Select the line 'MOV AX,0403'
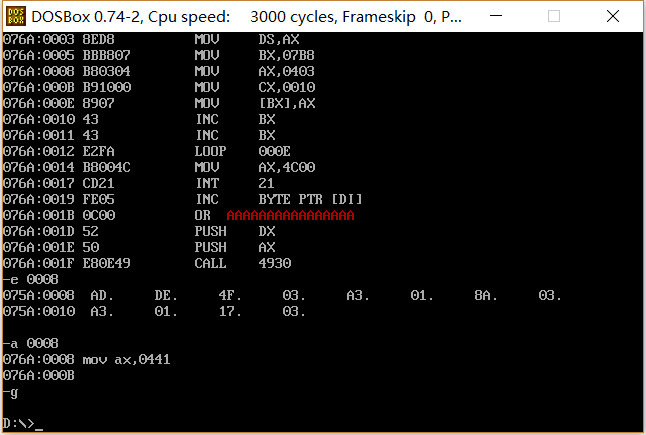This screenshot has width=646, height=435. click(159, 71)
